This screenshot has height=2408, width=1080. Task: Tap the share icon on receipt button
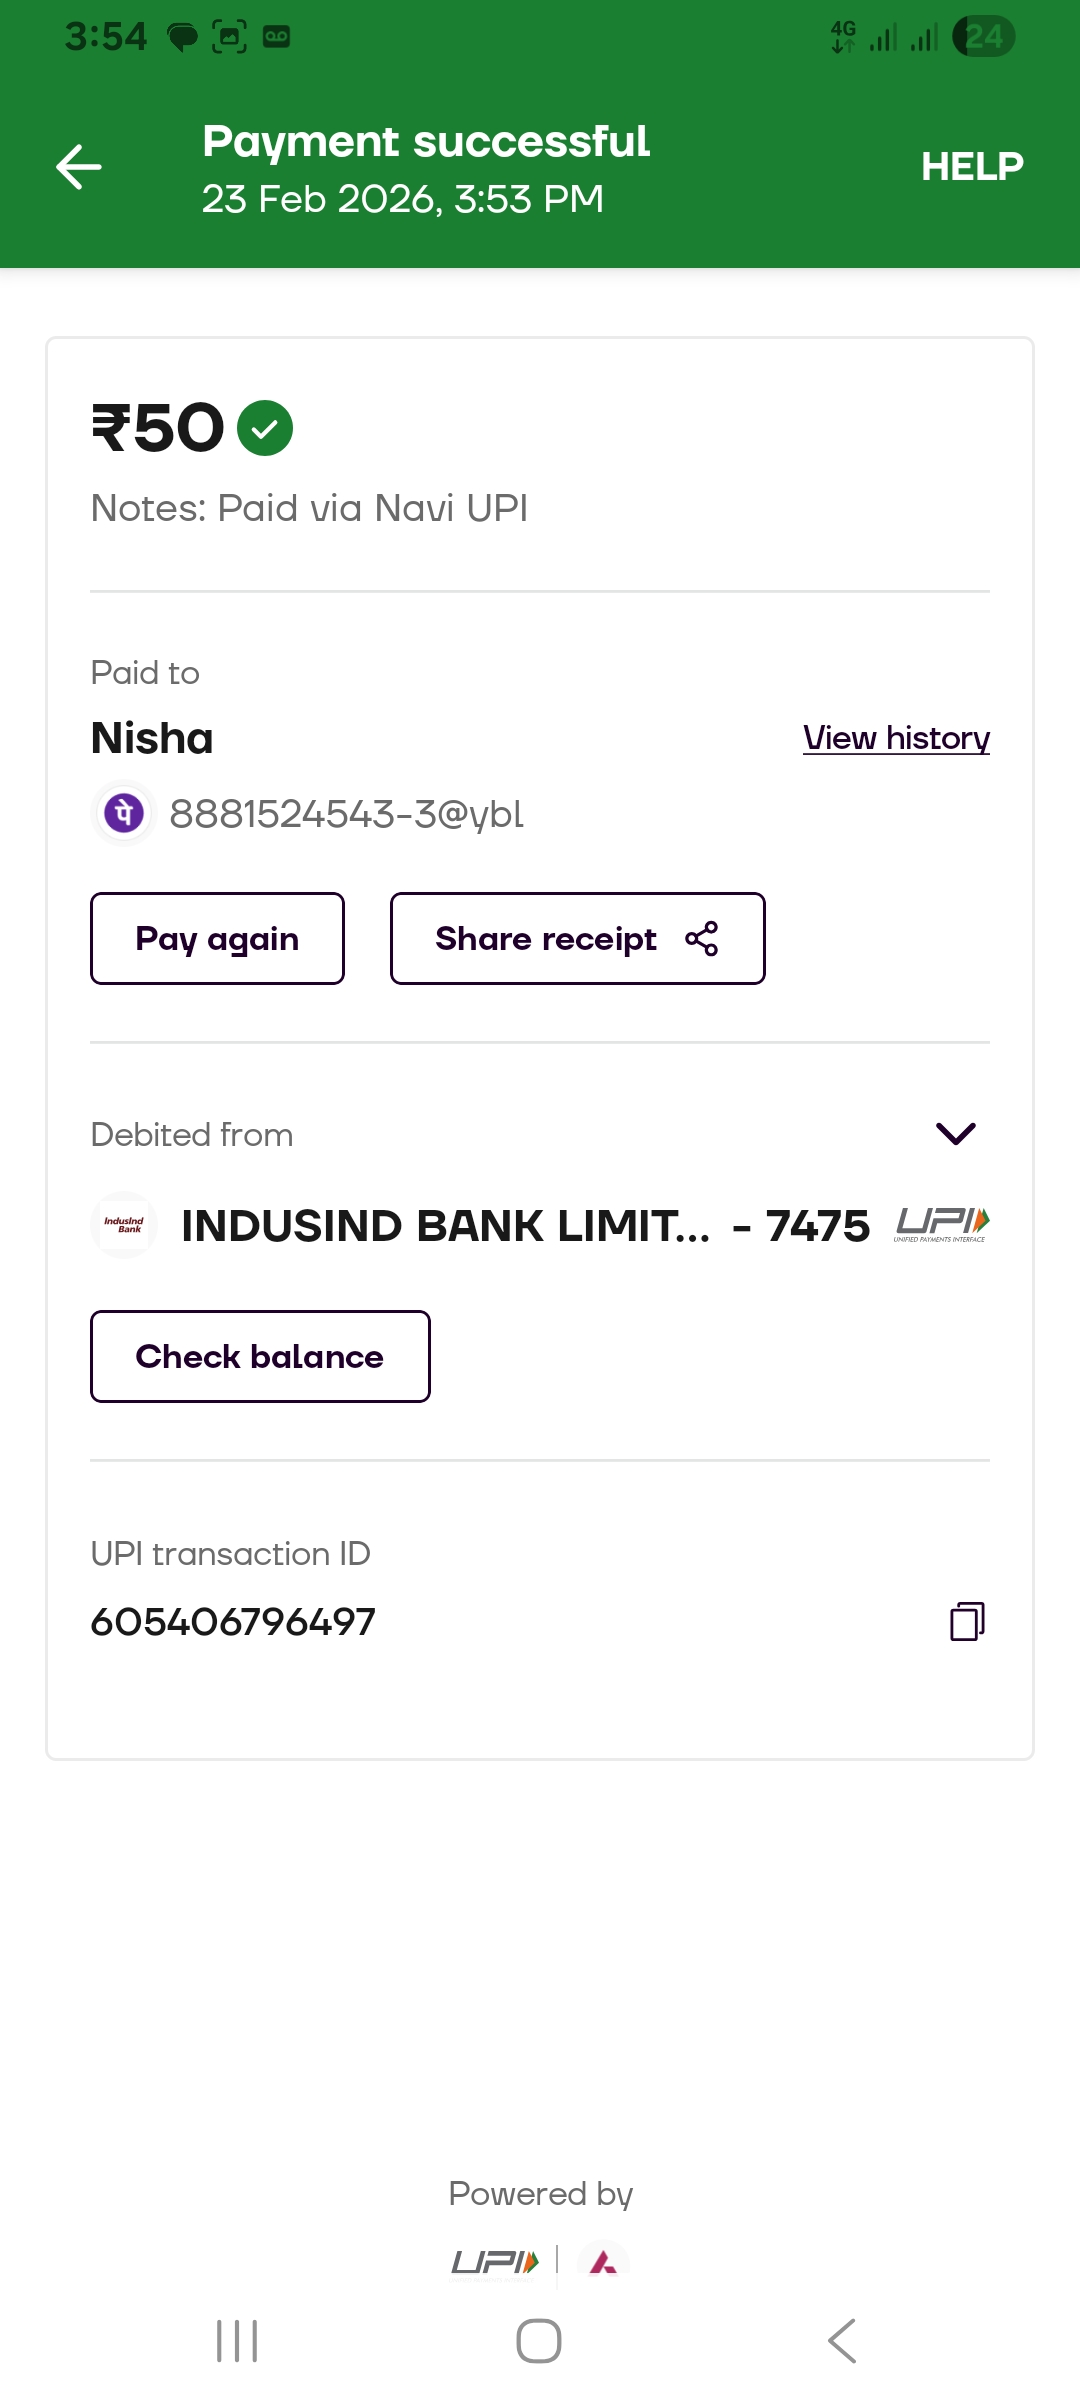[702, 939]
